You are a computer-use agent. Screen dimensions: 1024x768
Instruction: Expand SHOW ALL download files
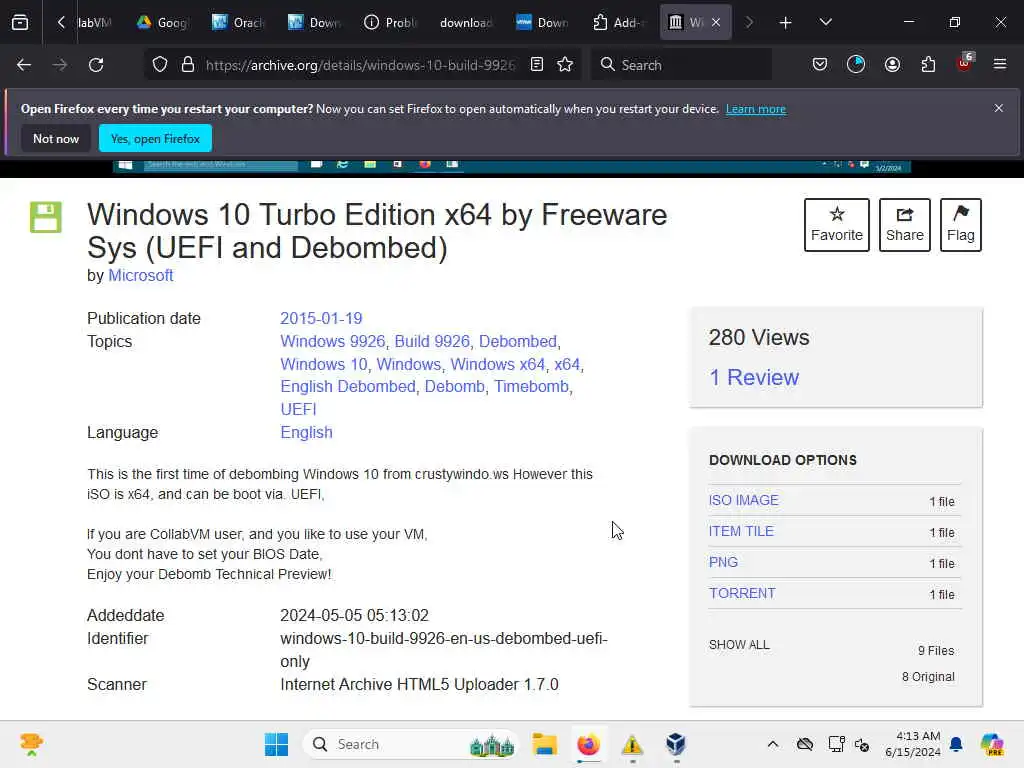(x=739, y=645)
